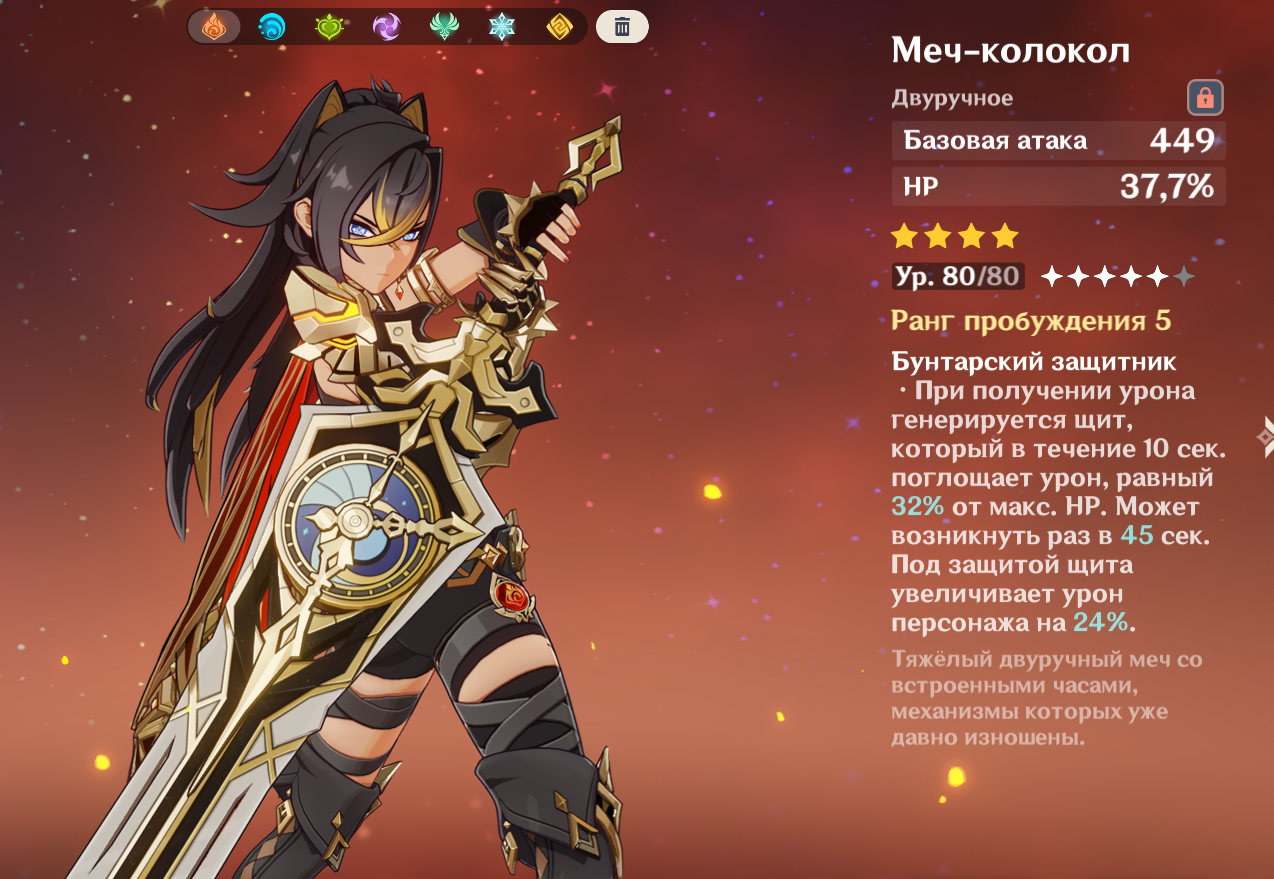Click the ascension phase star indicators

click(1118, 277)
